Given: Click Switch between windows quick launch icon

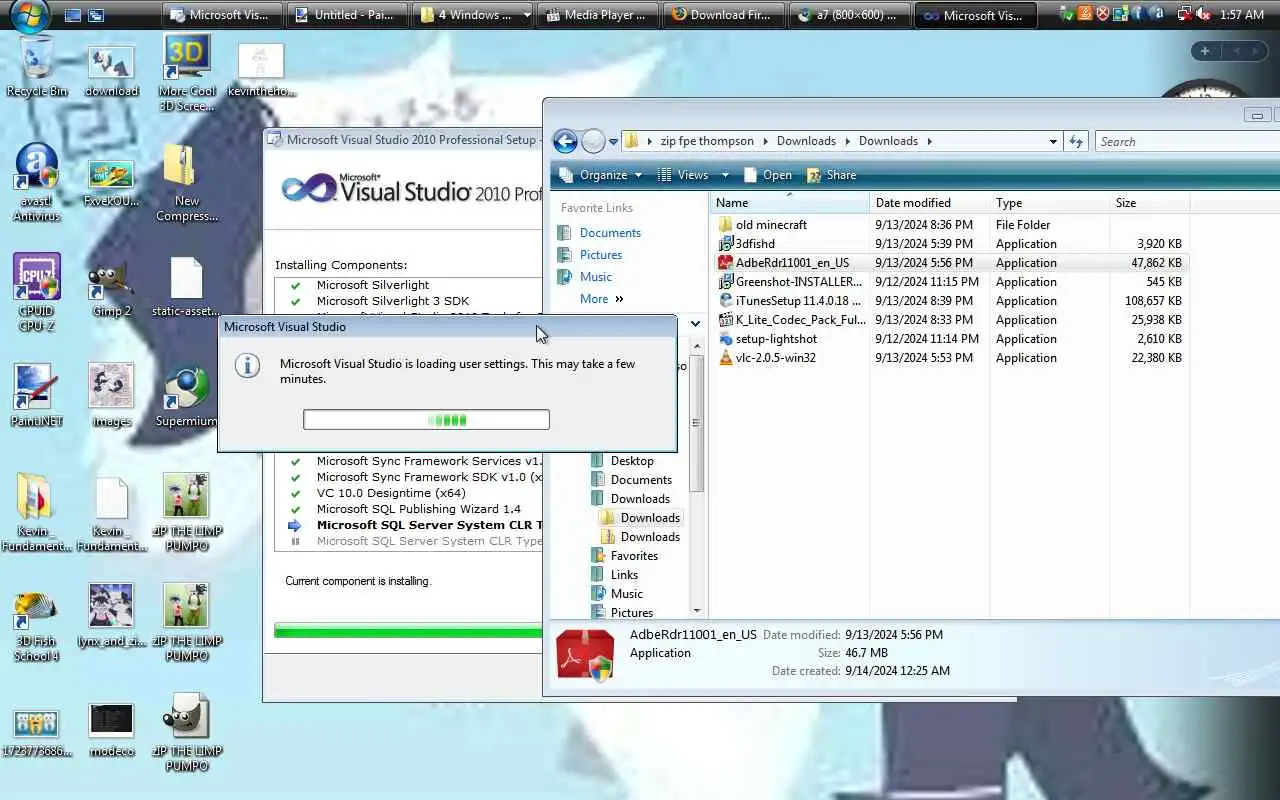Looking at the screenshot, I should (96, 15).
